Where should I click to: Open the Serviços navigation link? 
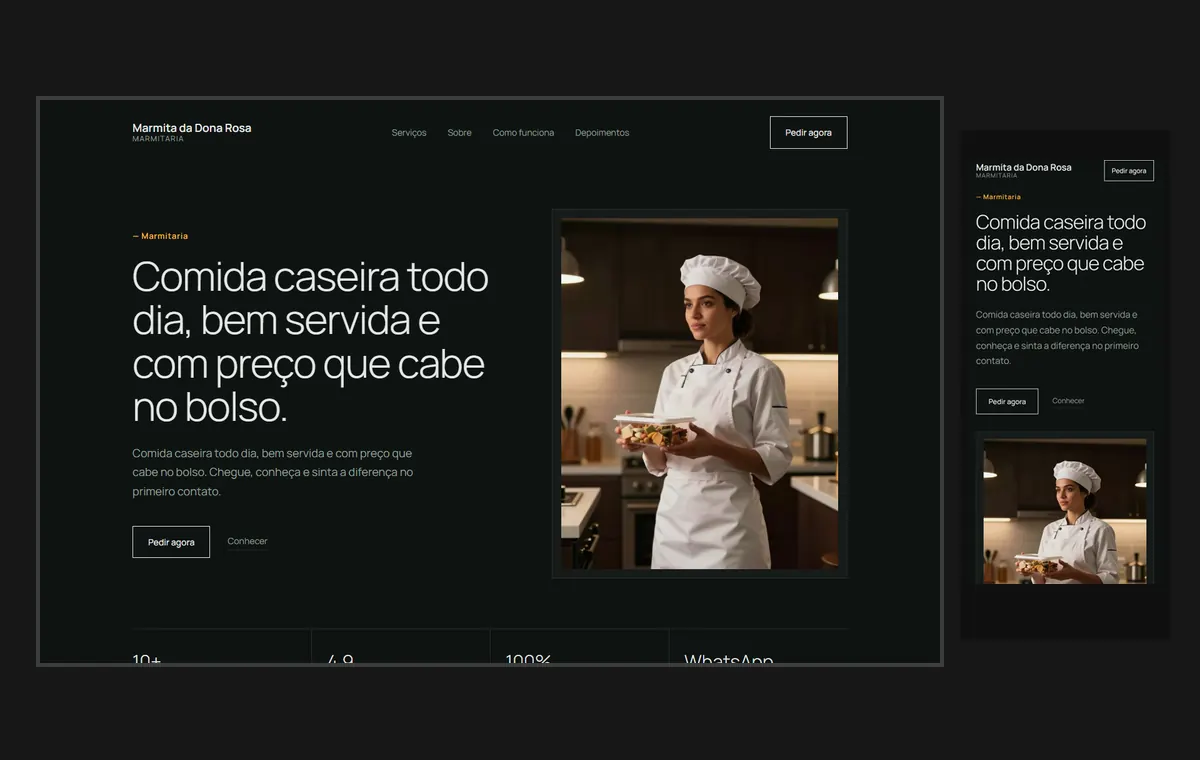click(409, 133)
